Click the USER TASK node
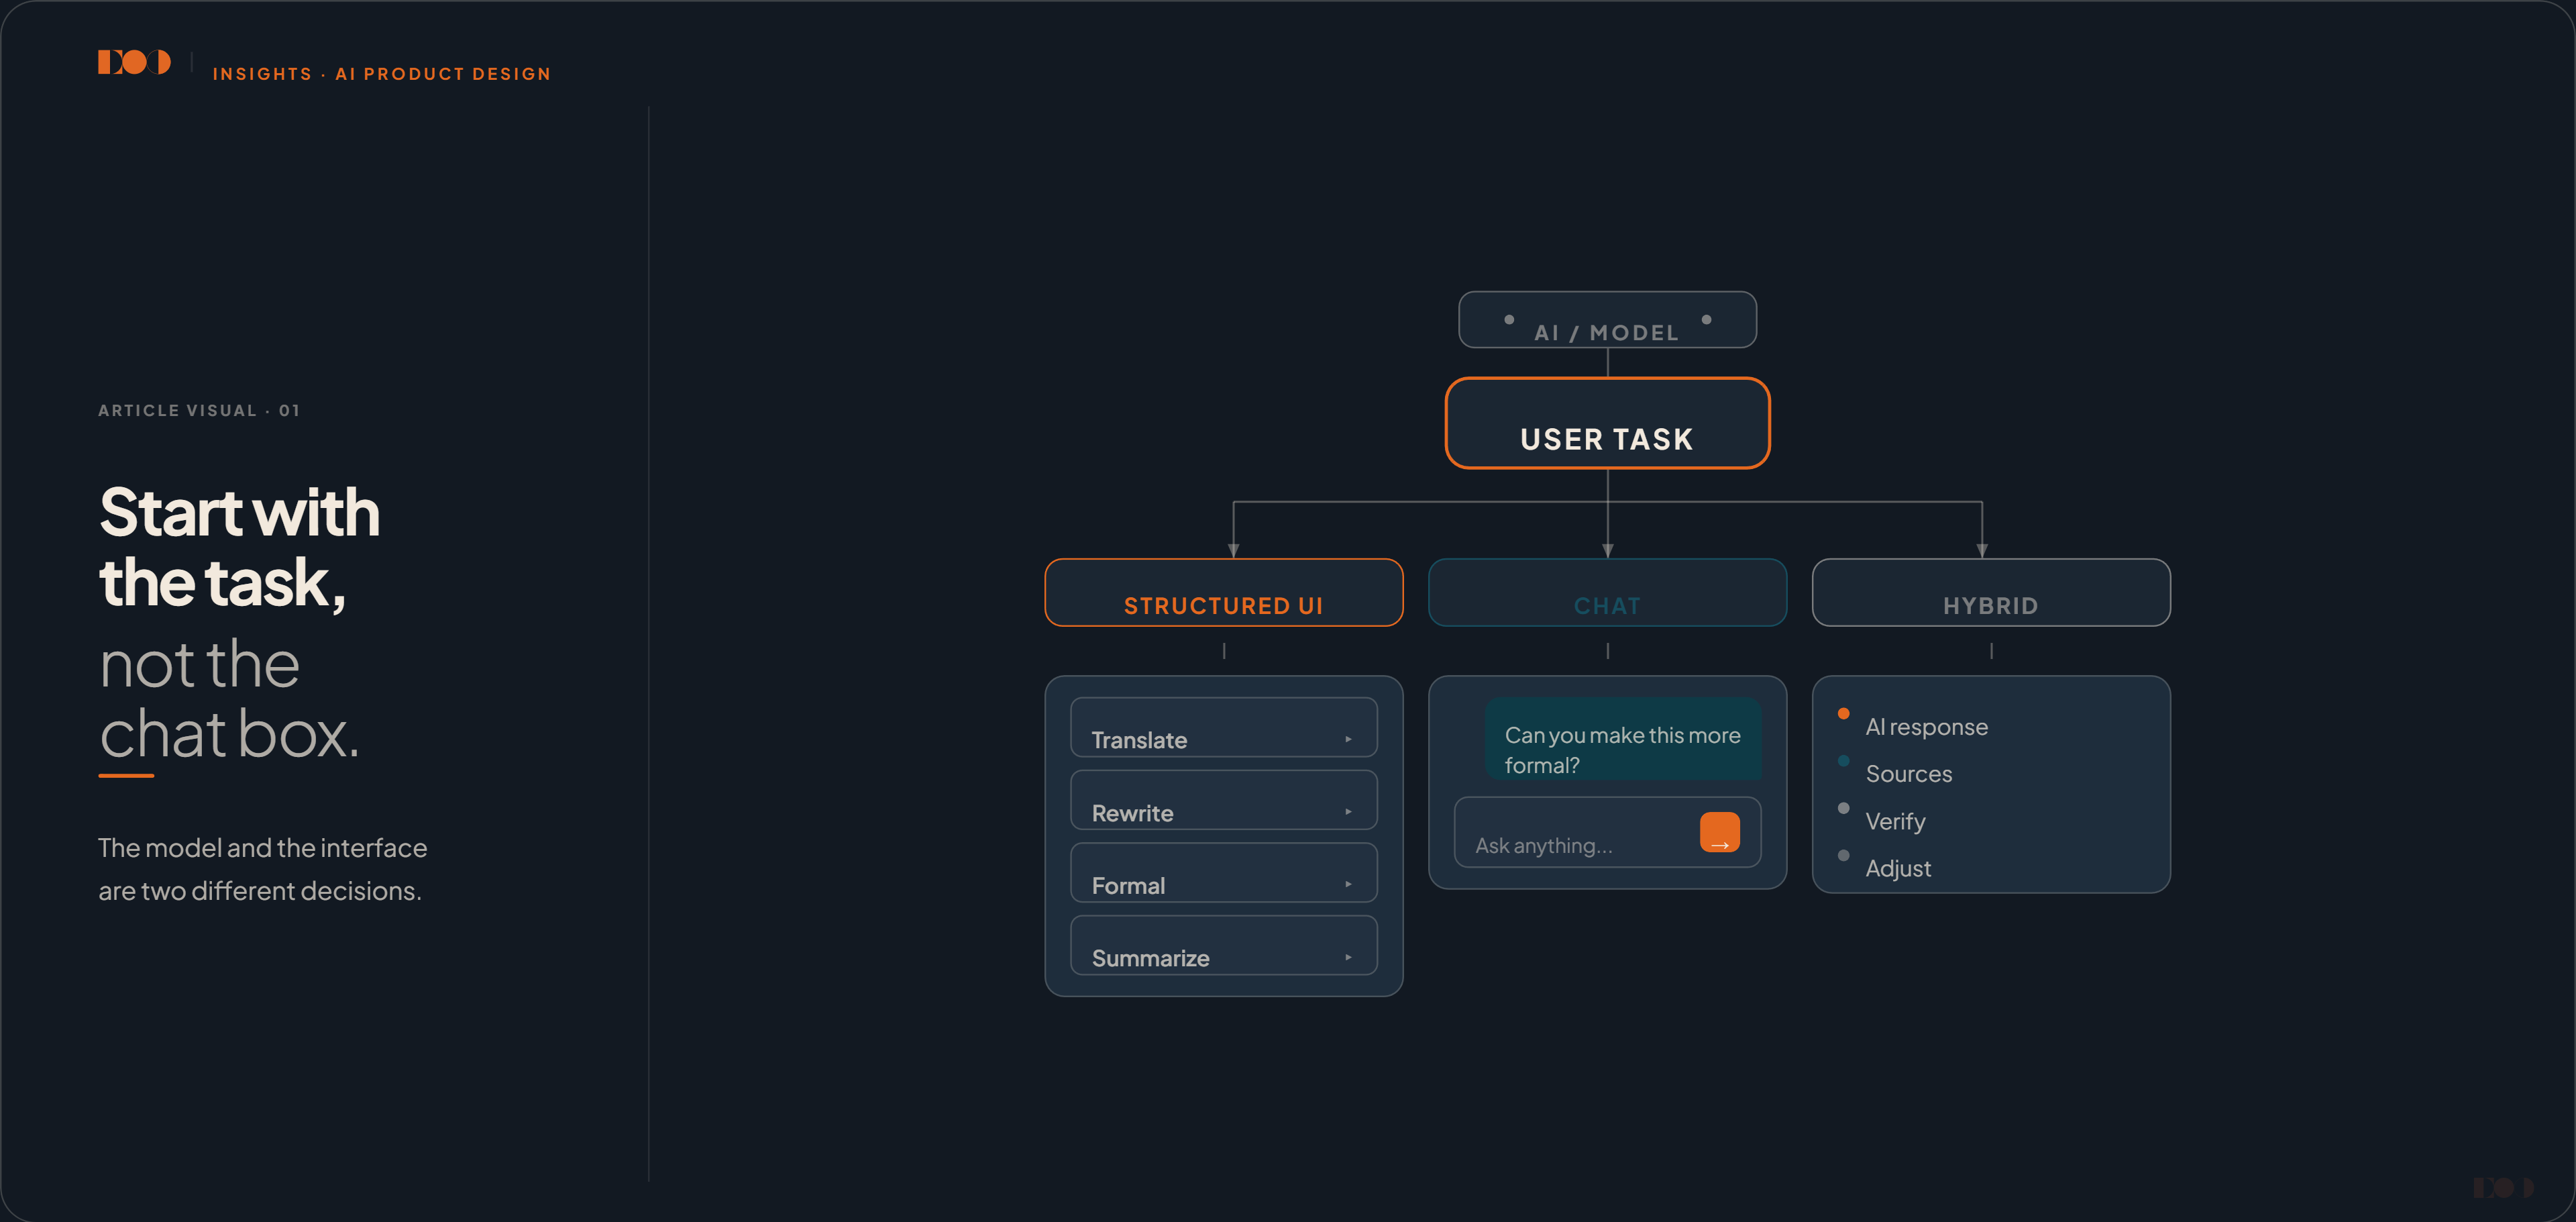The width and height of the screenshot is (2576, 1222). [x=1607, y=423]
